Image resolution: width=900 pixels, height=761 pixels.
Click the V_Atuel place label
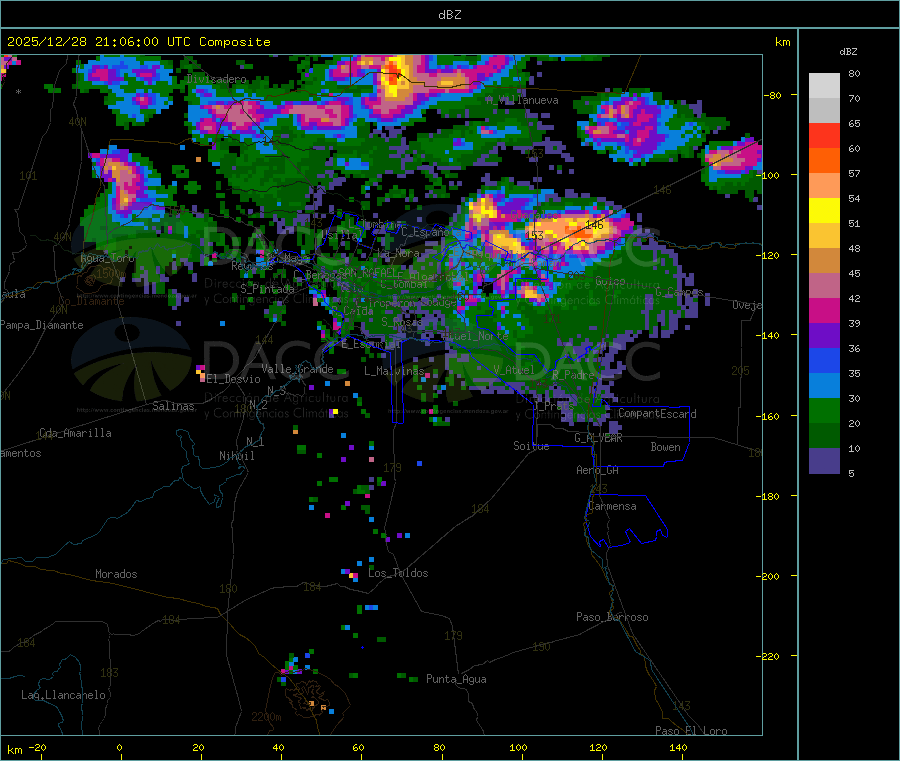tap(514, 370)
